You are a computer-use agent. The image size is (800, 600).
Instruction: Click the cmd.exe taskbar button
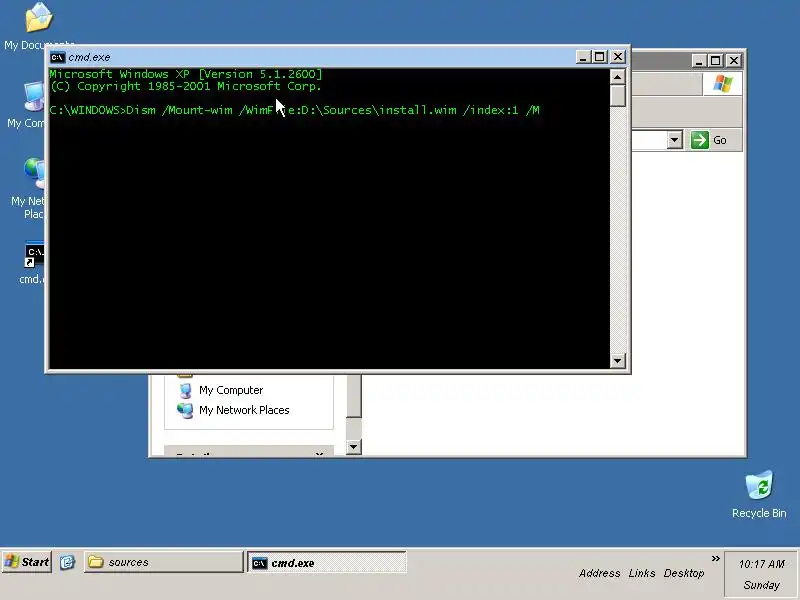pyautogui.click(x=327, y=563)
